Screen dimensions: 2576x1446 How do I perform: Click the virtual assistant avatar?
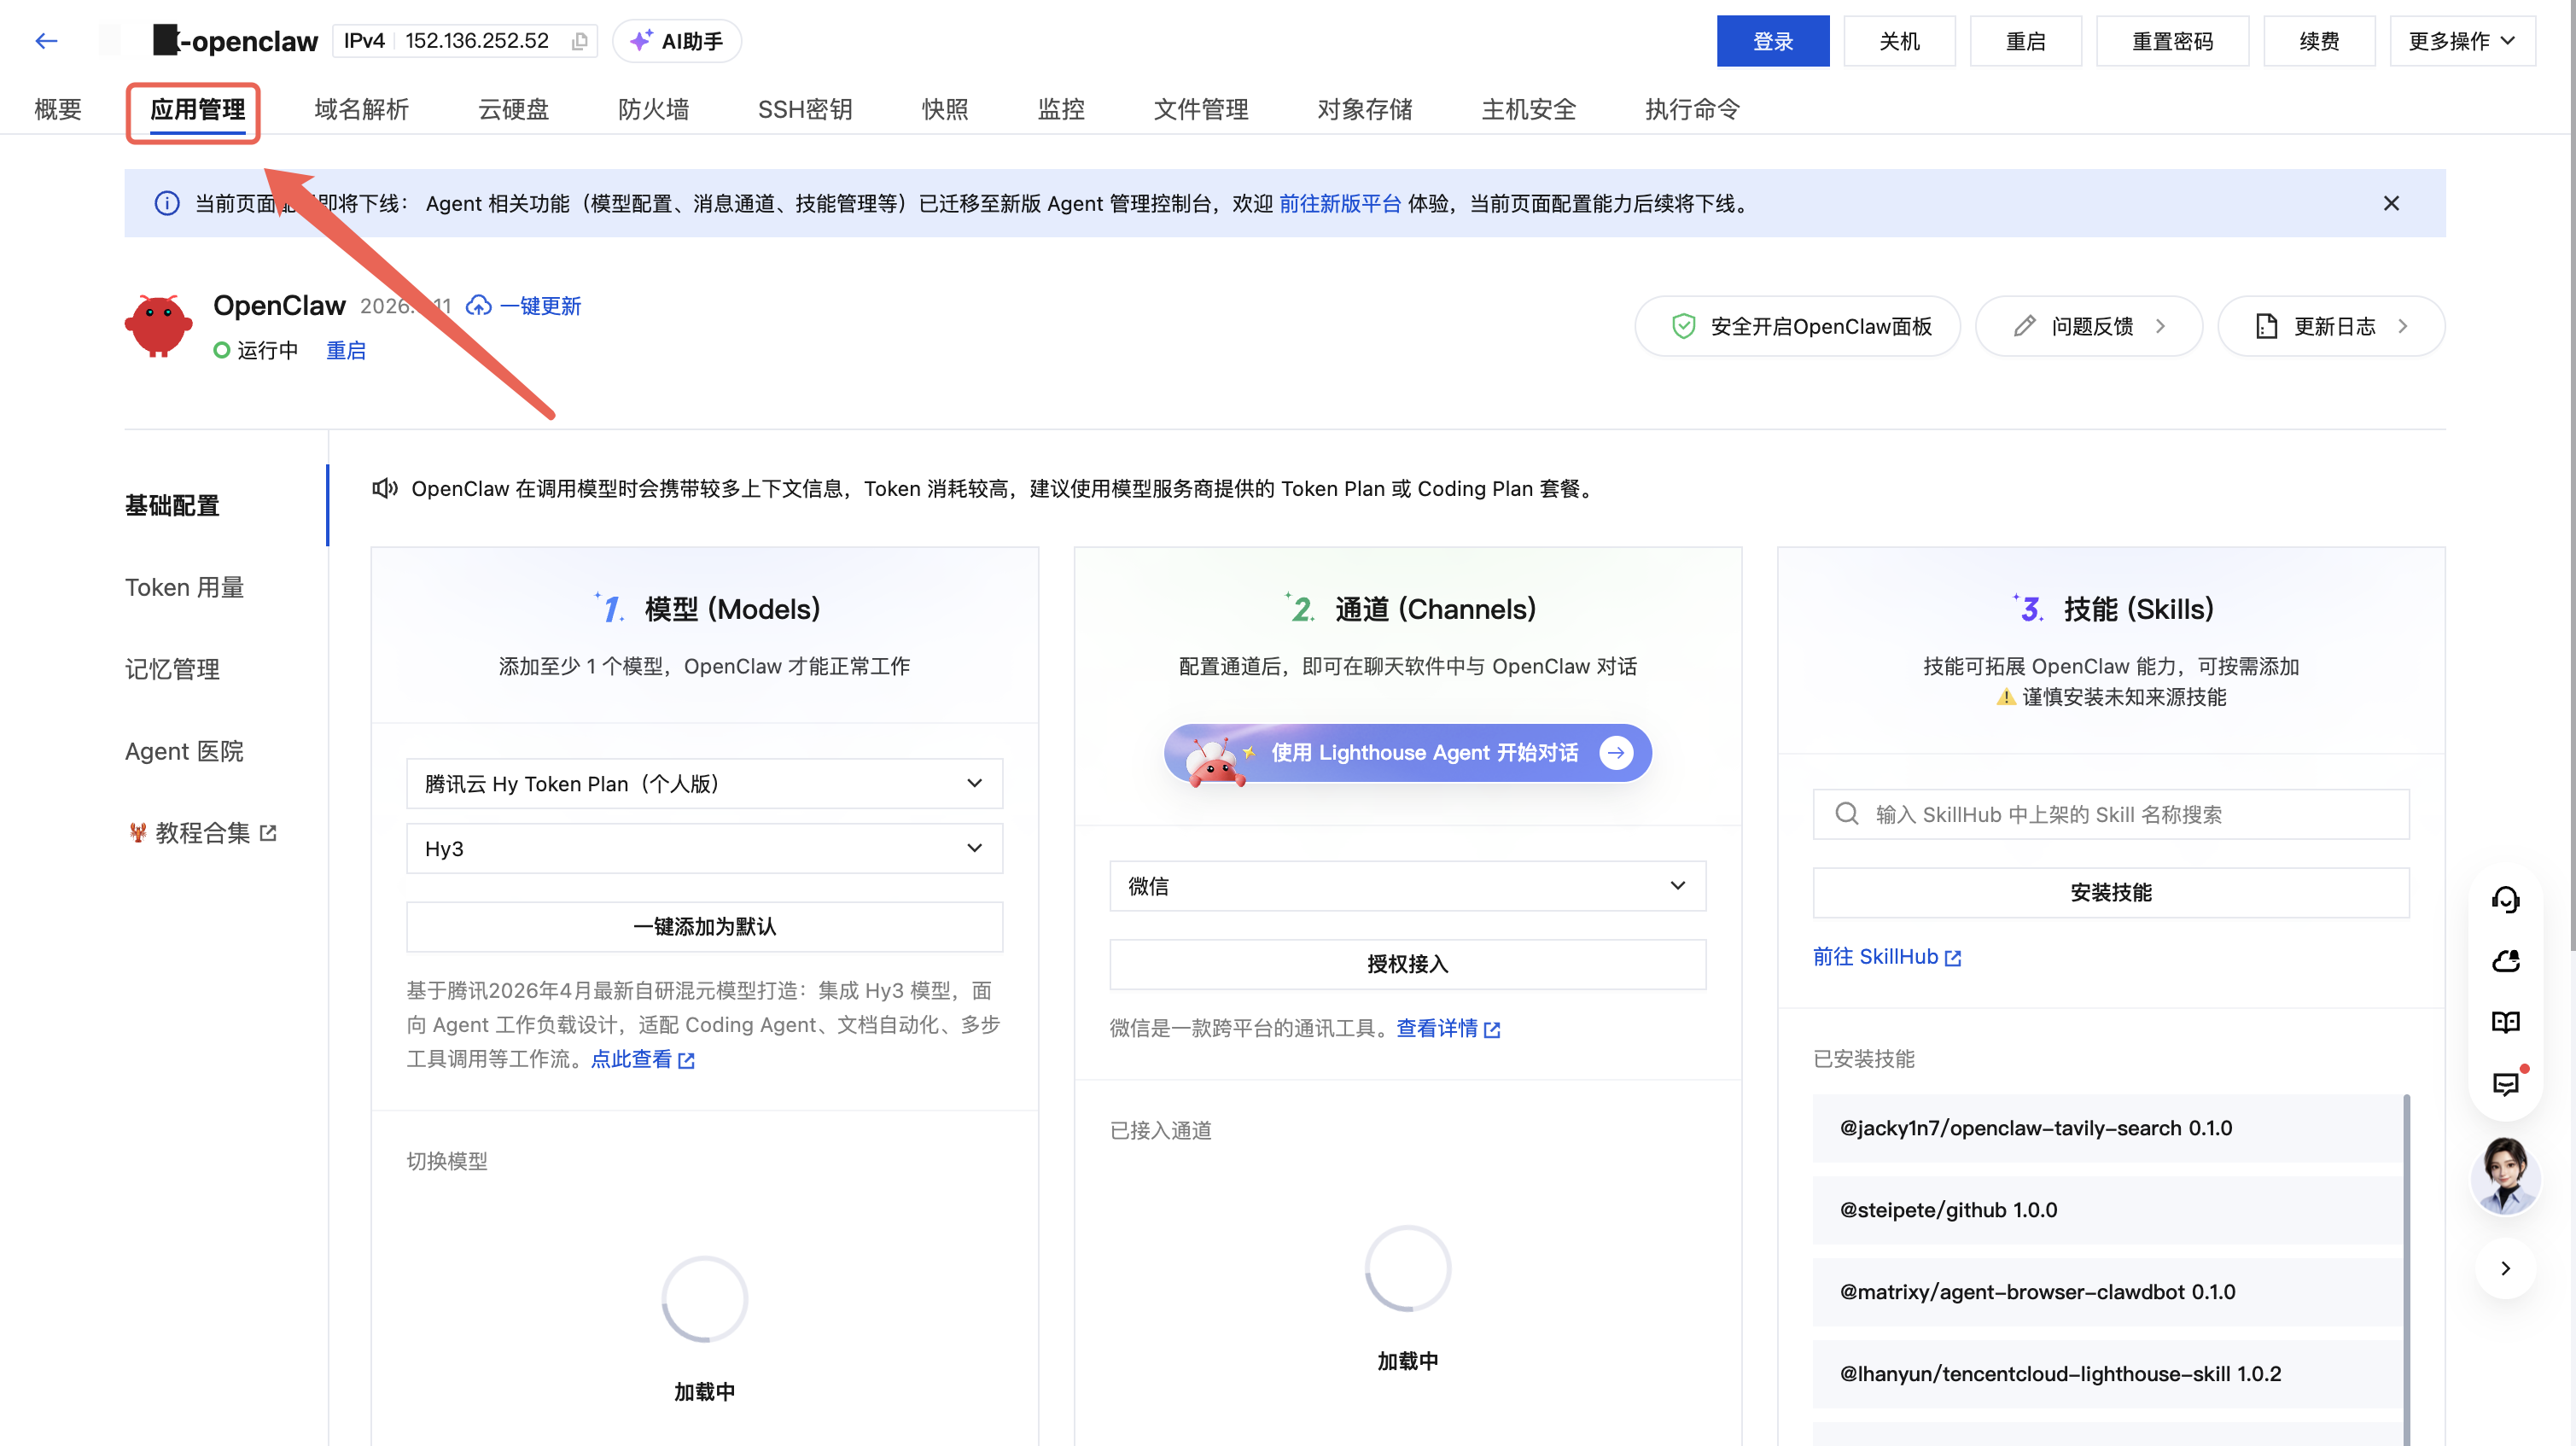2505,1176
